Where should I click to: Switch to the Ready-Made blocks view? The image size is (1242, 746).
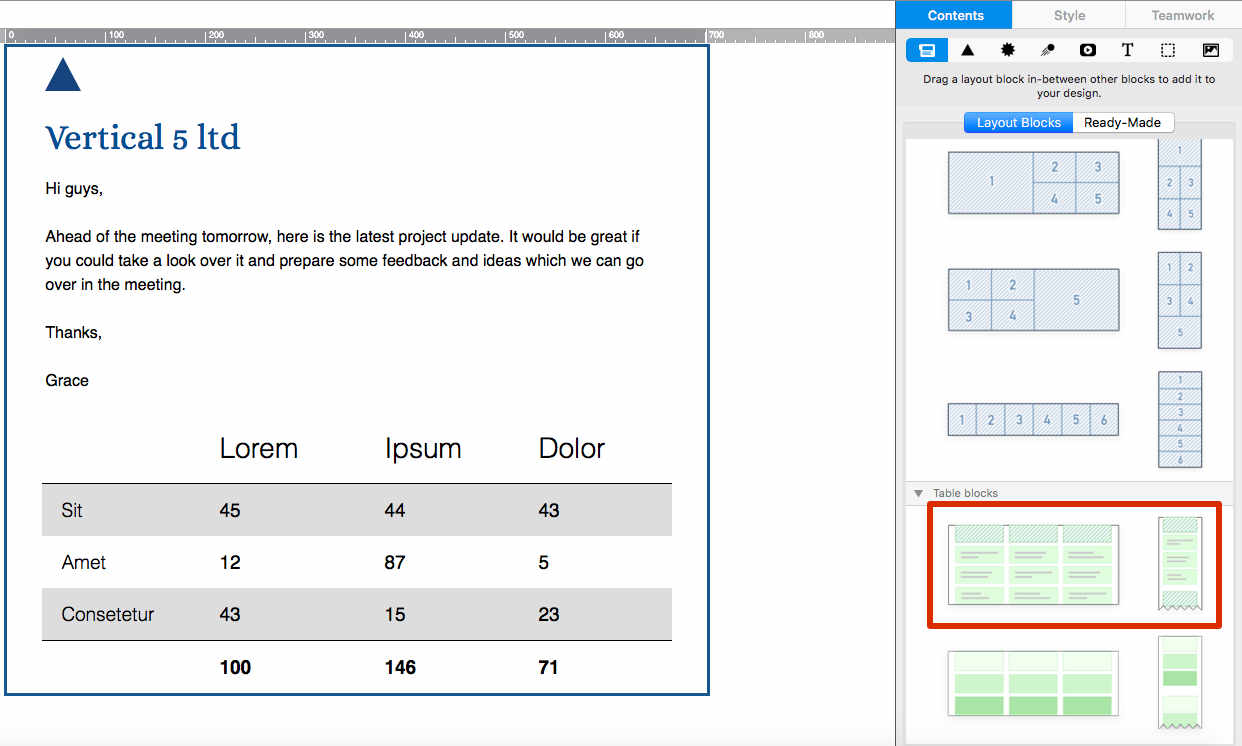coord(1123,122)
